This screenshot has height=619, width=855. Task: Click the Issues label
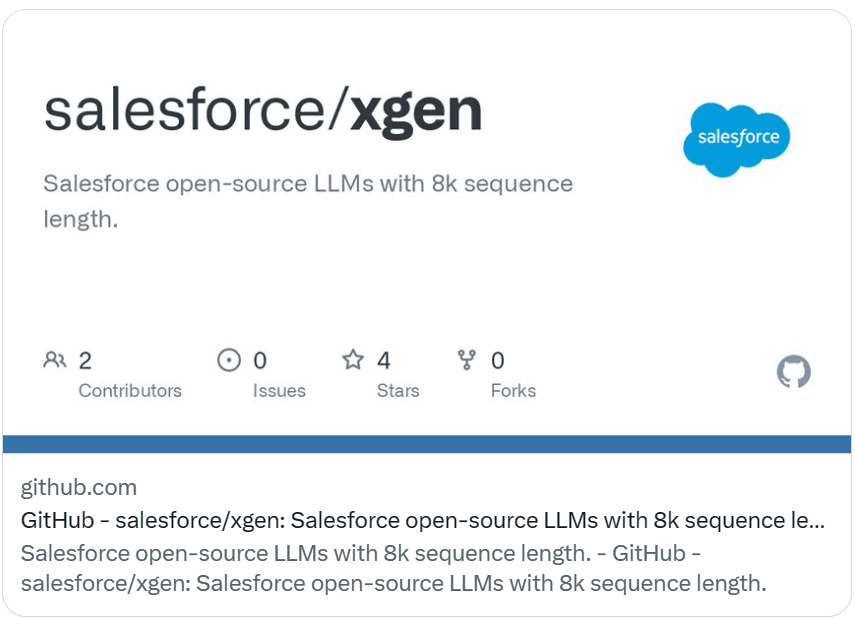278,391
